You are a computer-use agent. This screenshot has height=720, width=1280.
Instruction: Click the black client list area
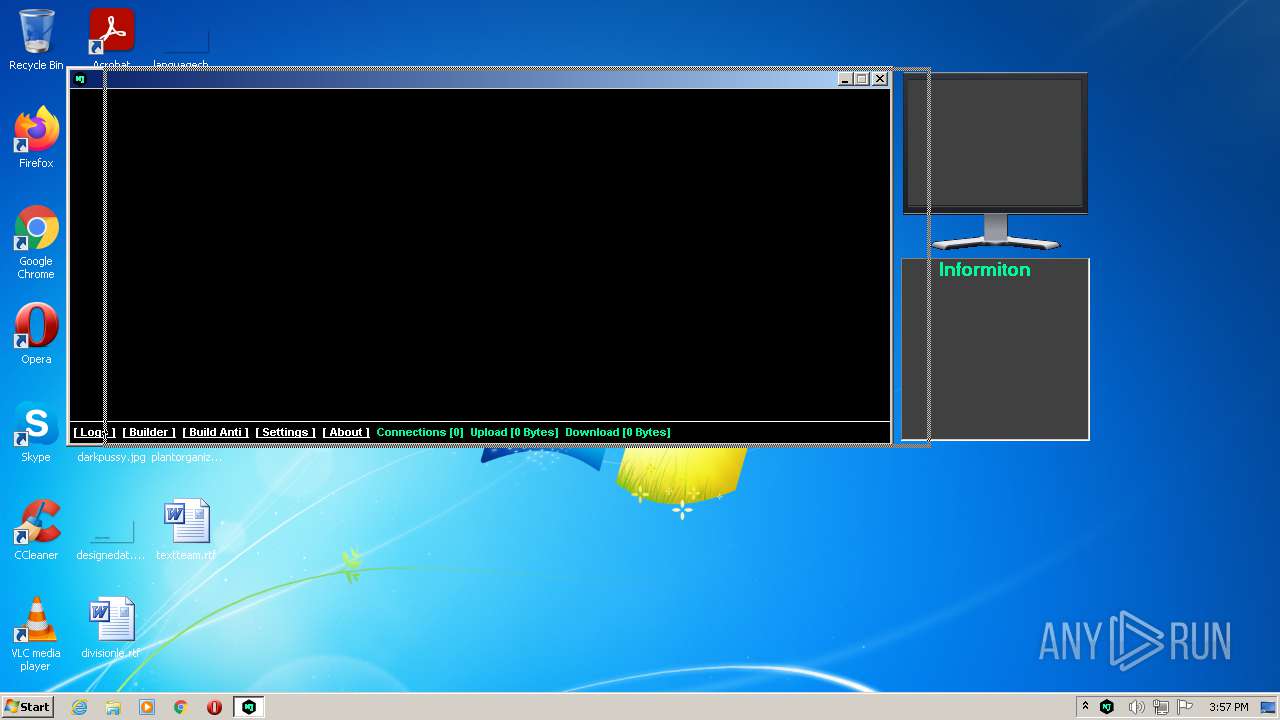[480, 255]
